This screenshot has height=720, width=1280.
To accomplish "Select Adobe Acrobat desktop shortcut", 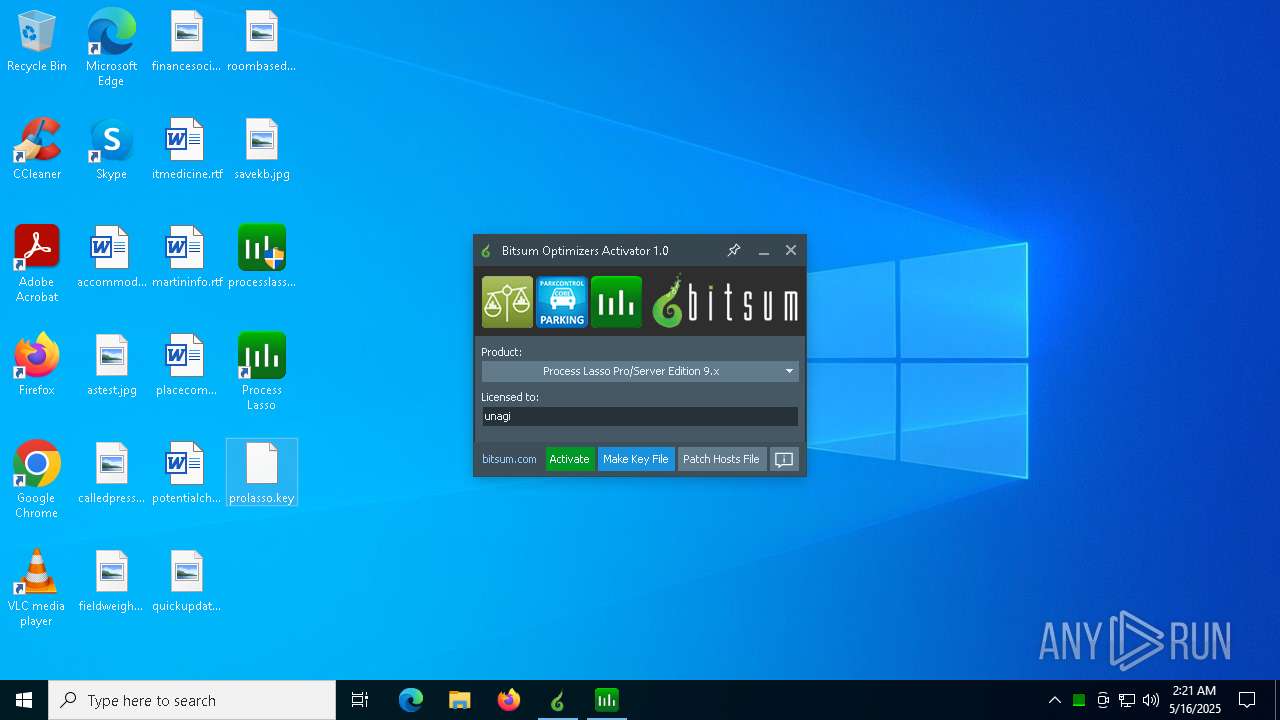I will point(37,264).
